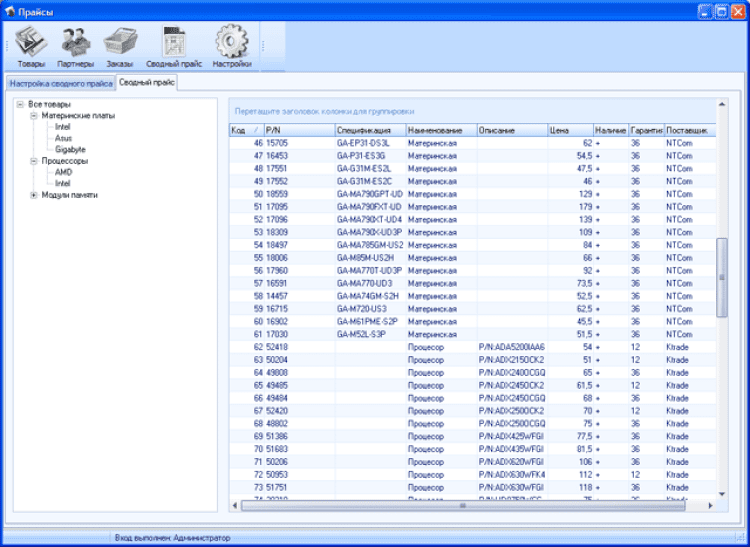This screenshot has width=750, height=547.
Task: Select the GA-MA785GM-US2 cell
Action: click(x=370, y=245)
